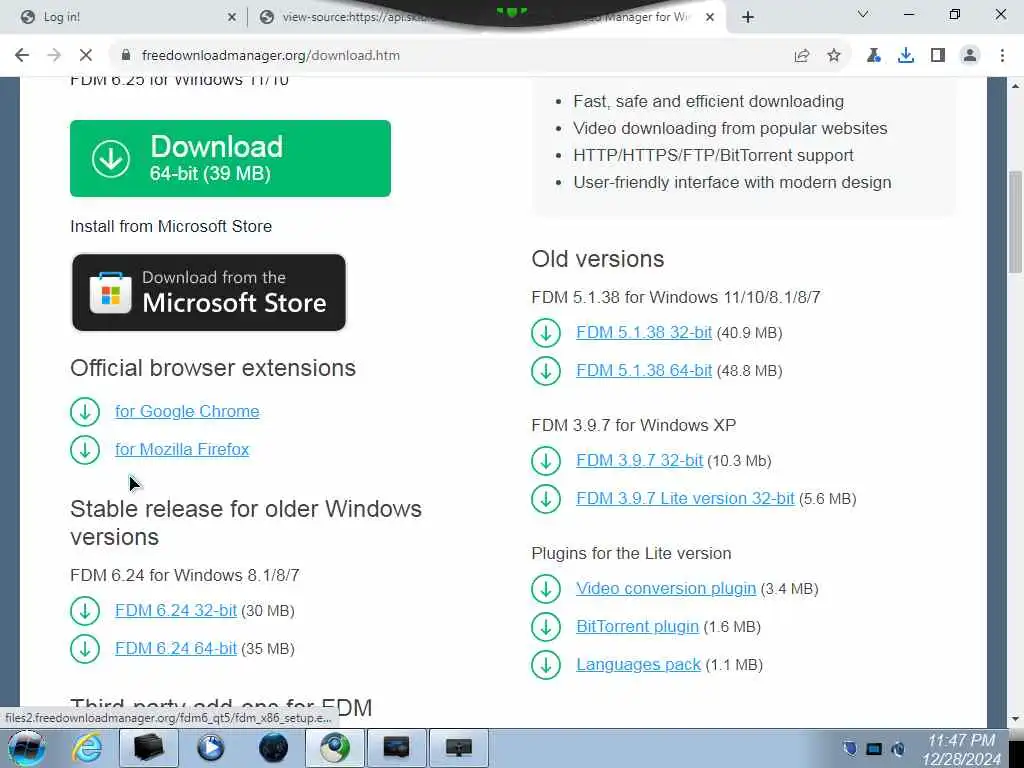Click the green Download 64-bit button
The image size is (1024, 768).
coord(230,158)
